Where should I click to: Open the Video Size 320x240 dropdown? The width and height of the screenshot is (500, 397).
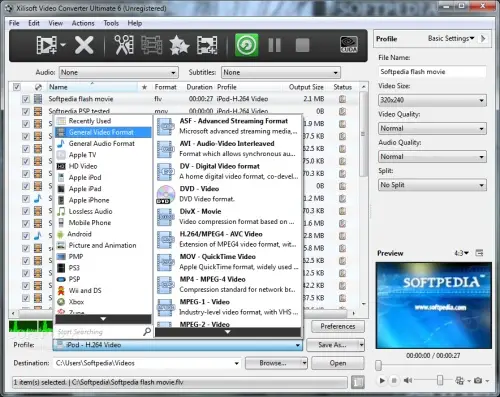coord(432,100)
